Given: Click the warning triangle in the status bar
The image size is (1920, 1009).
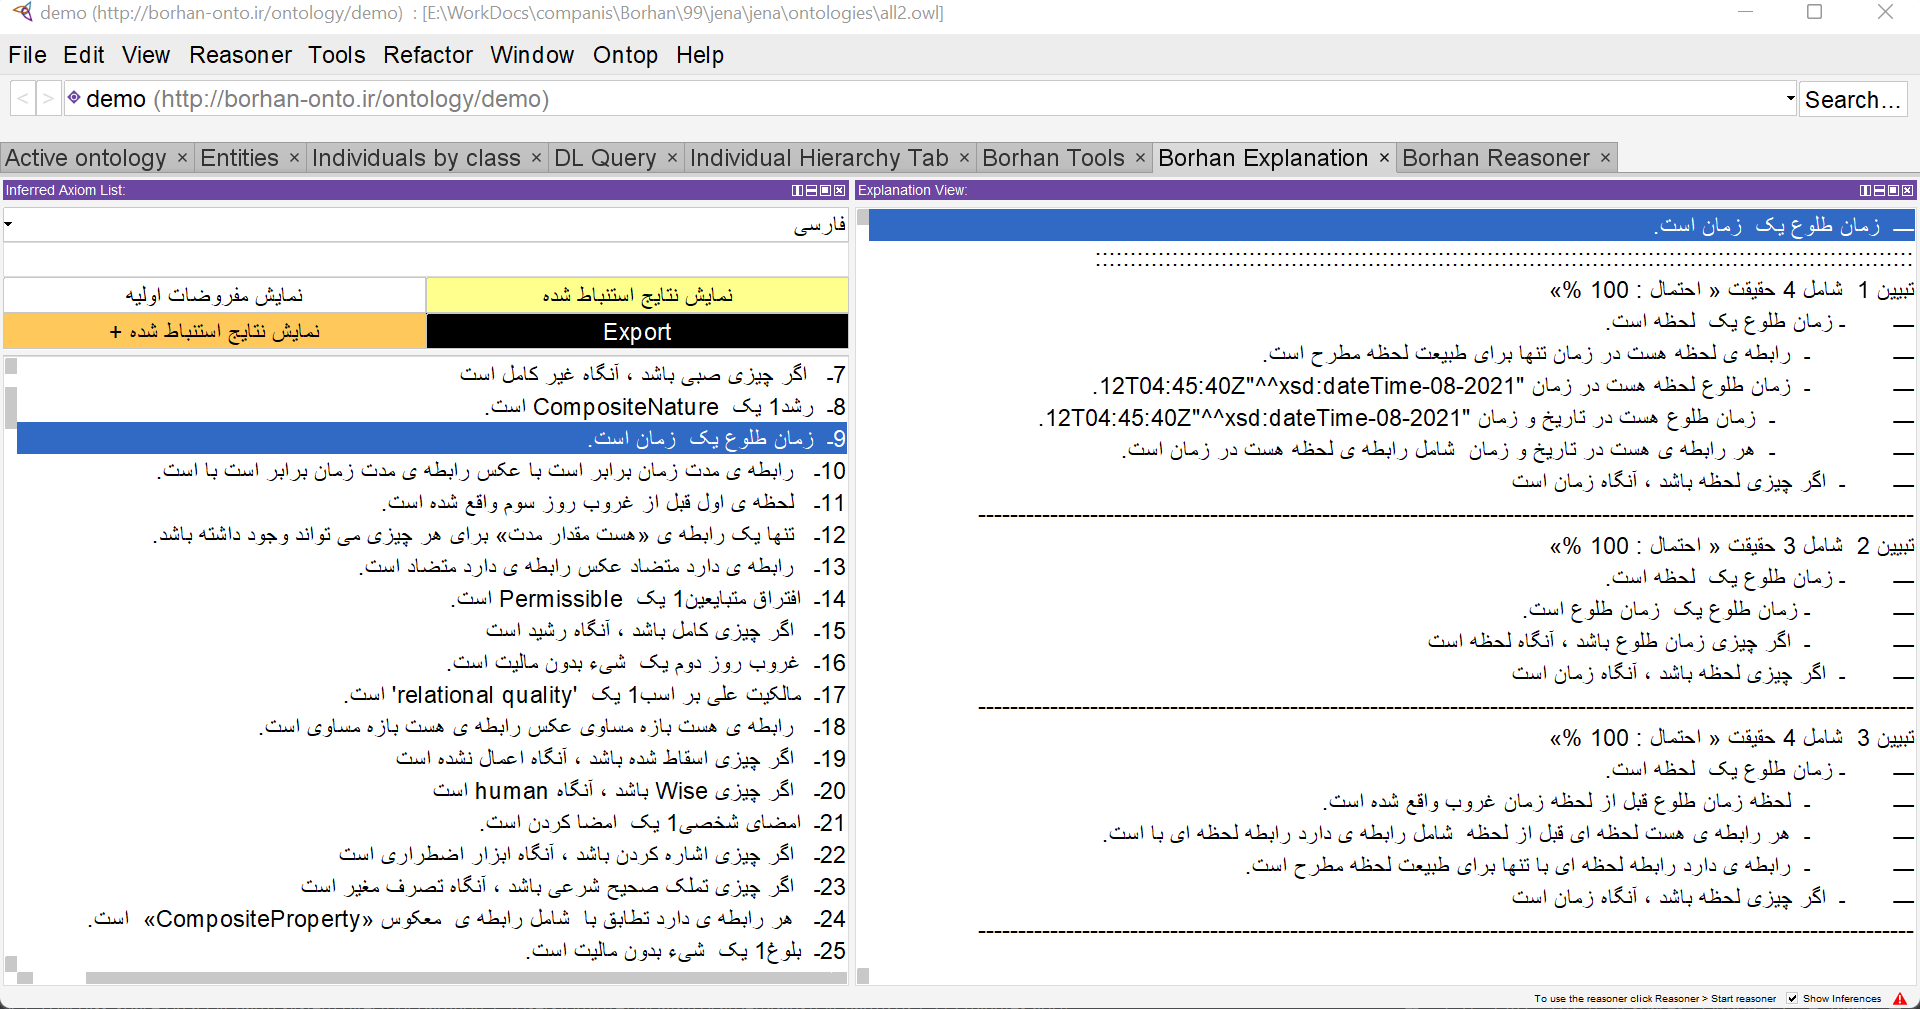Looking at the screenshot, I should click(x=1898, y=998).
